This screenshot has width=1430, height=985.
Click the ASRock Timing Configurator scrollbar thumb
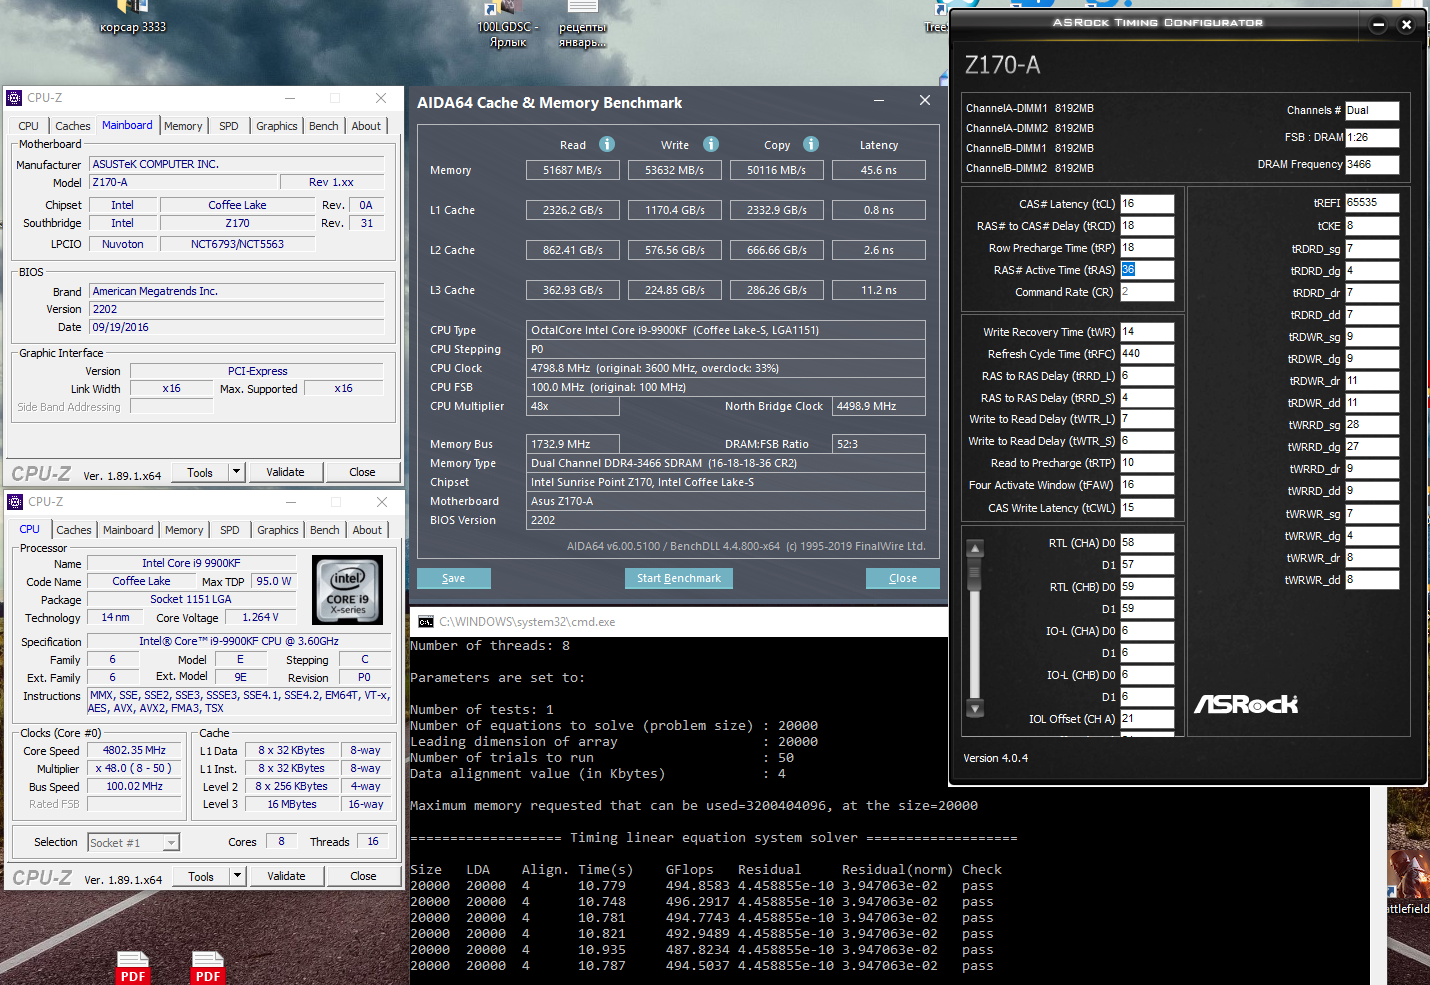tap(975, 574)
